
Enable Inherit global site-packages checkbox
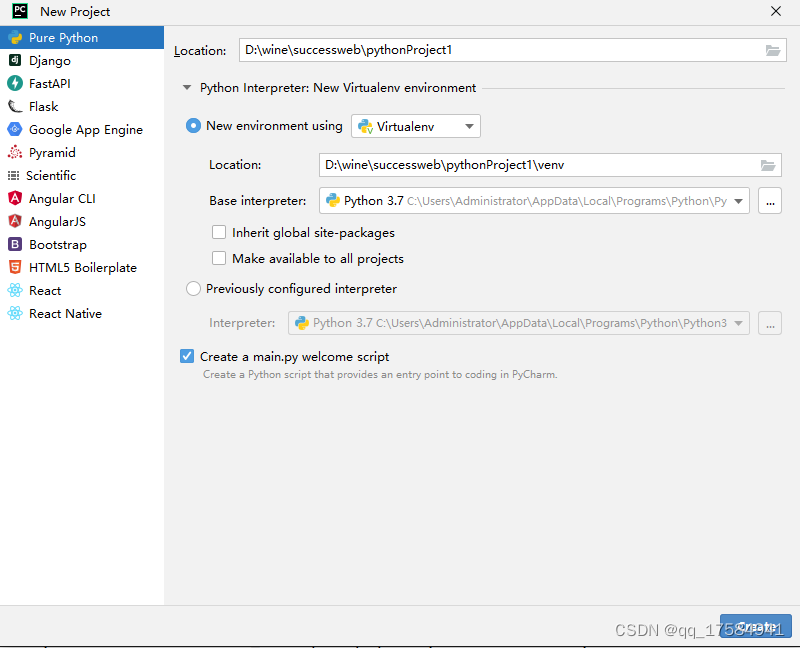(219, 233)
